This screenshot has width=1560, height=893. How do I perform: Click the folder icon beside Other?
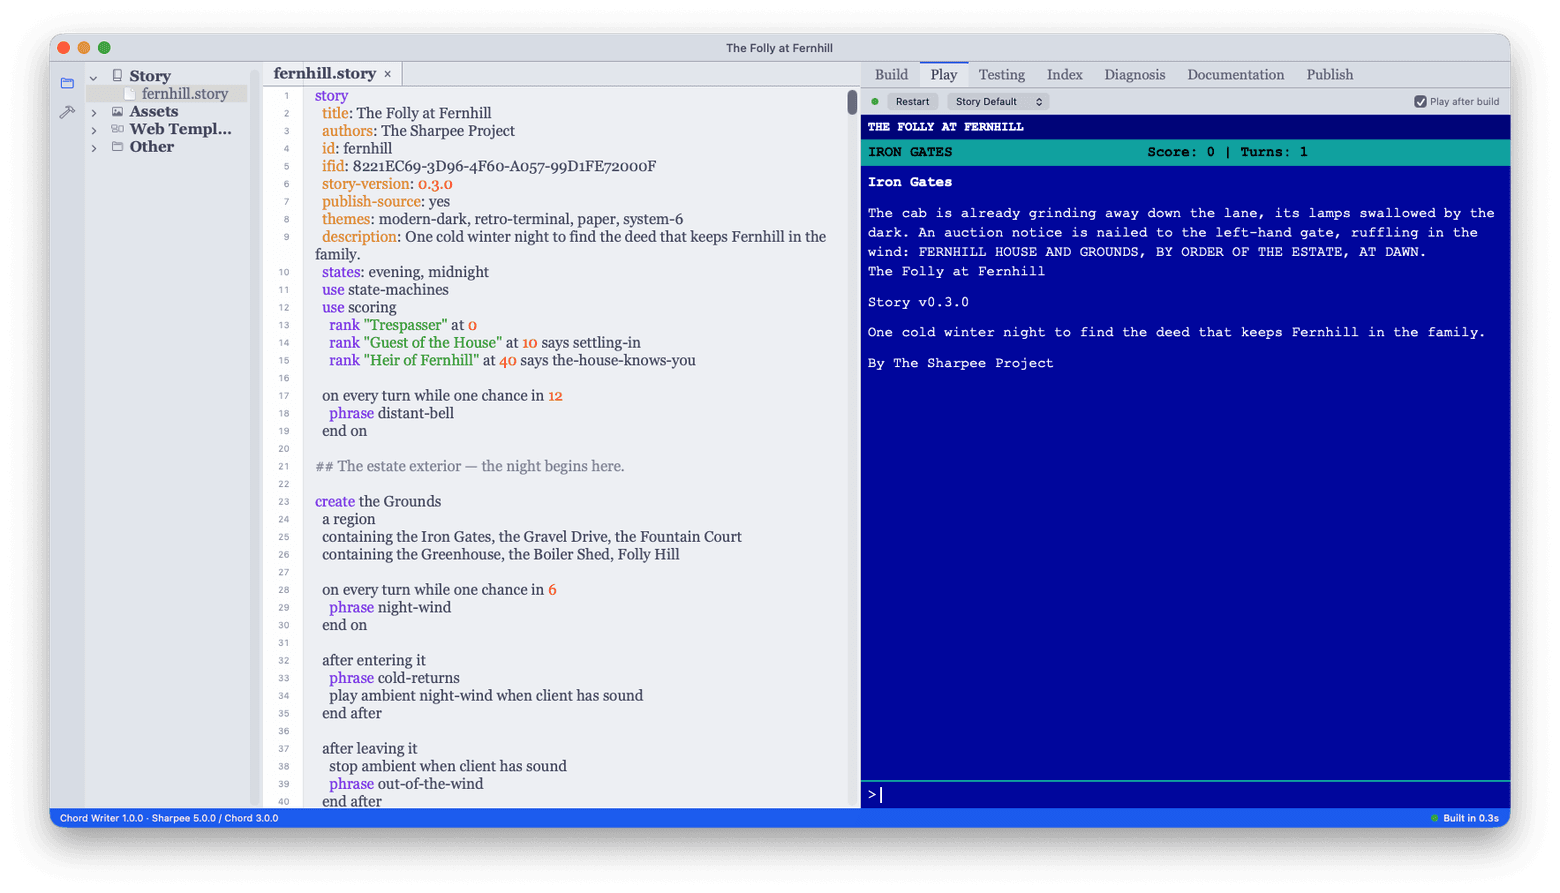point(117,147)
